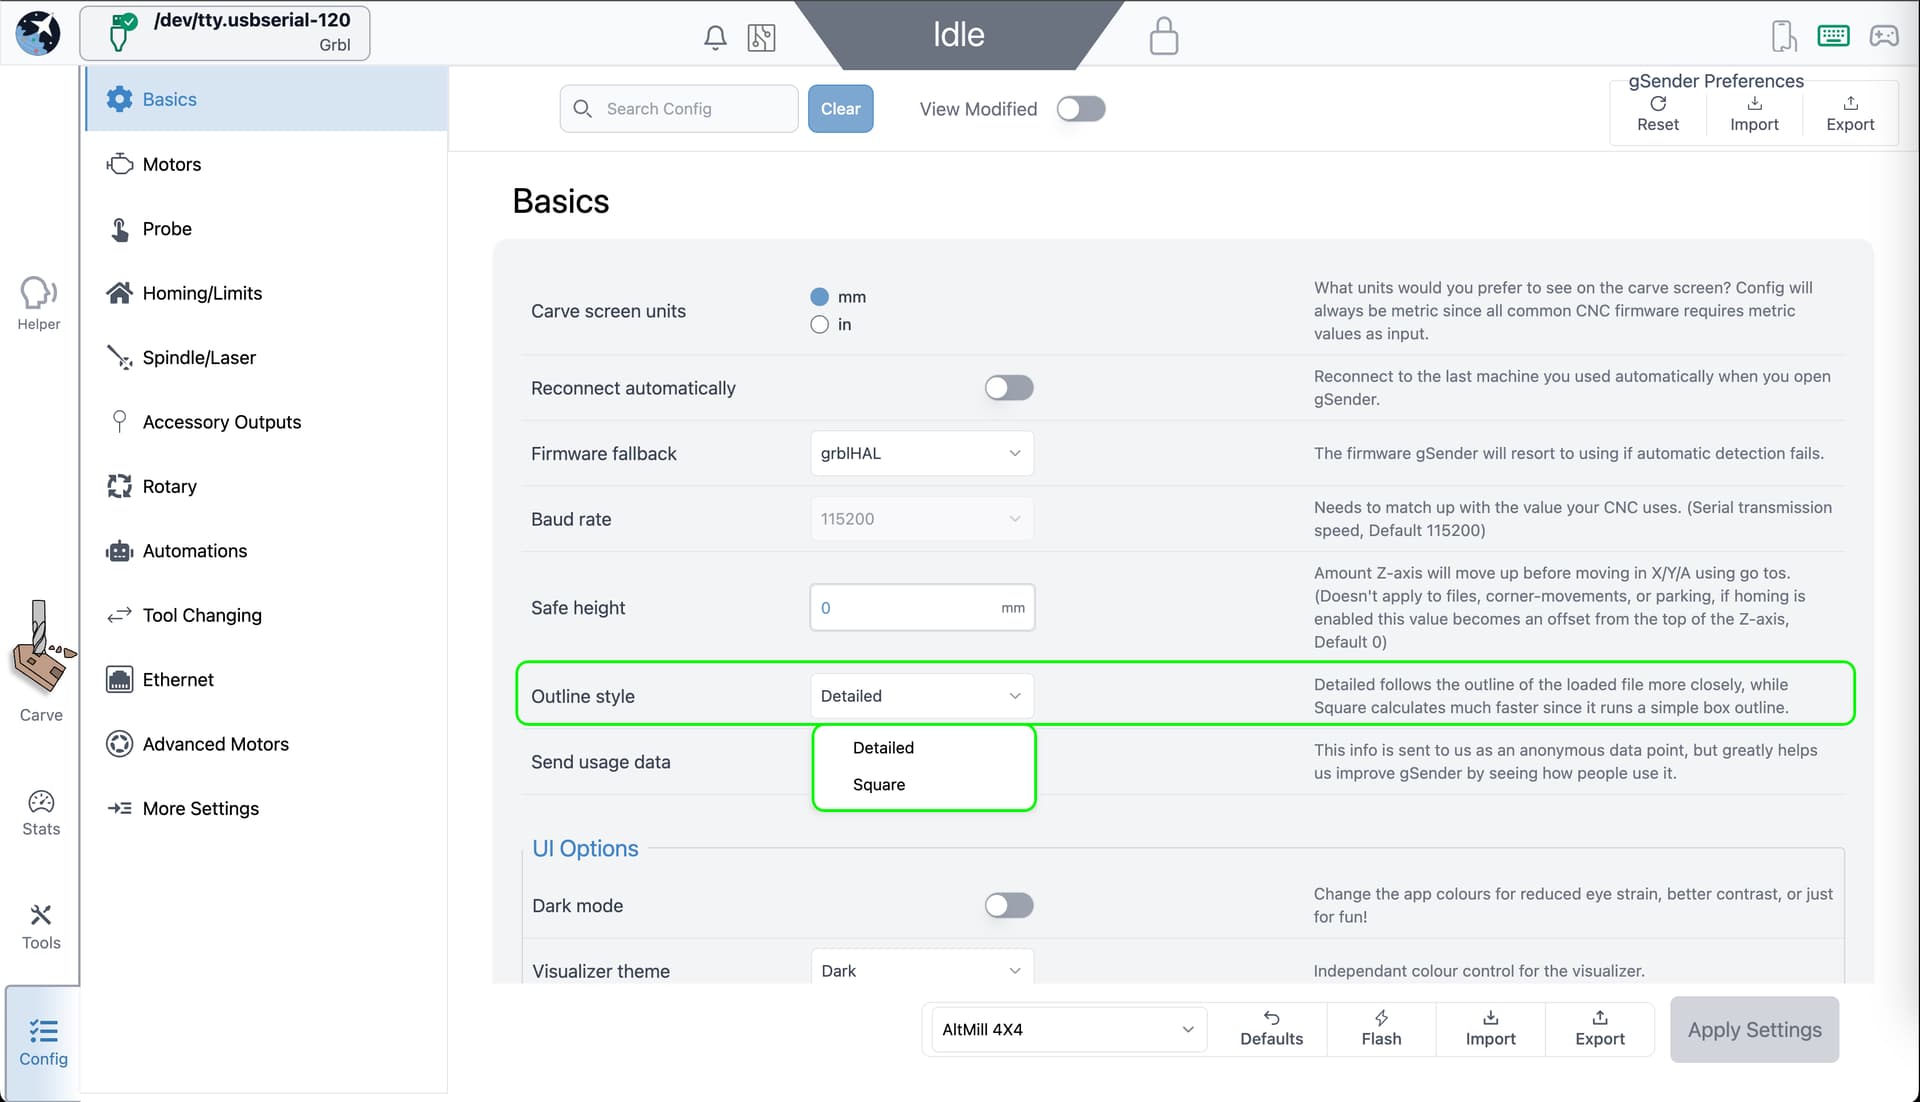Open the Carve screen
The width and height of the screenshot is (1920, 1102).
[41, 662]
